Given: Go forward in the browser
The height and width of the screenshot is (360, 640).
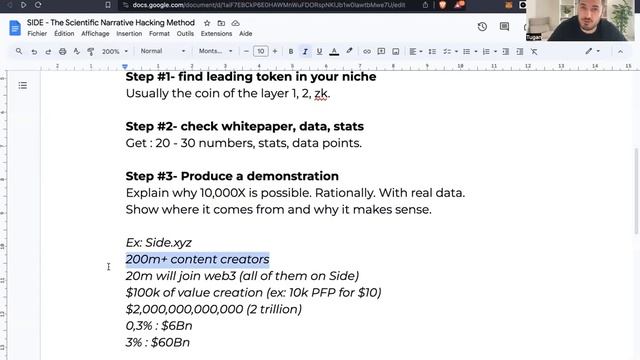Looking at the screenshot, I should [x=23, y=5].
